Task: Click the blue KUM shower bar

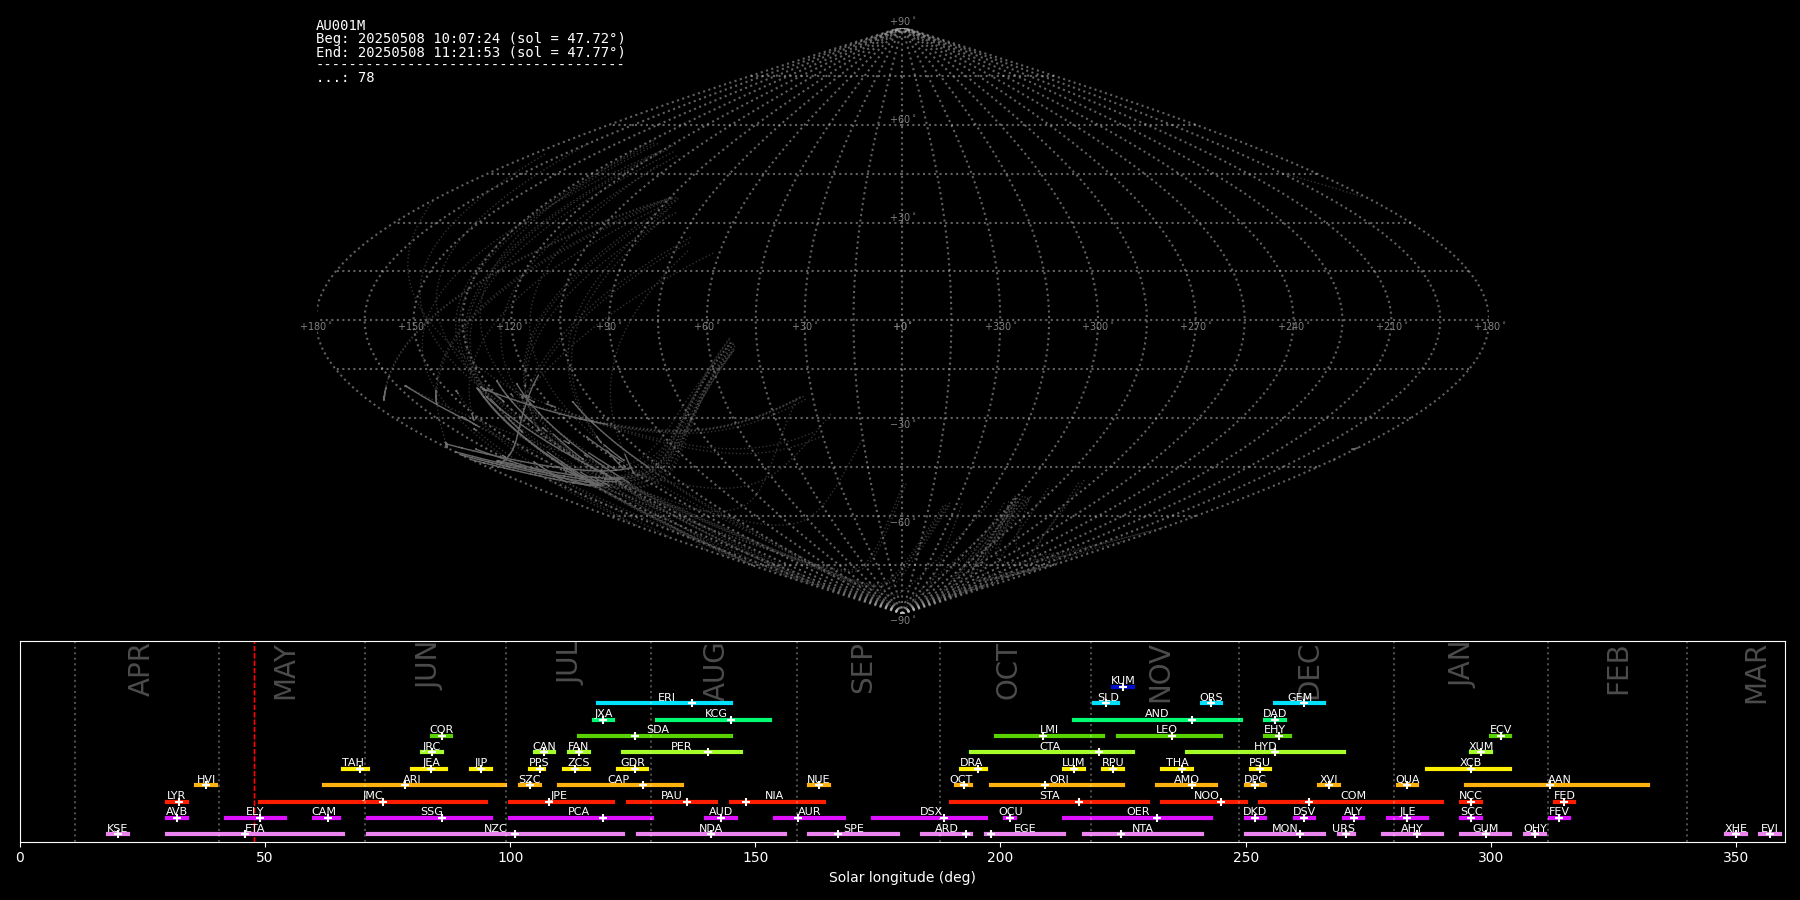Action: click(1123, 687)
